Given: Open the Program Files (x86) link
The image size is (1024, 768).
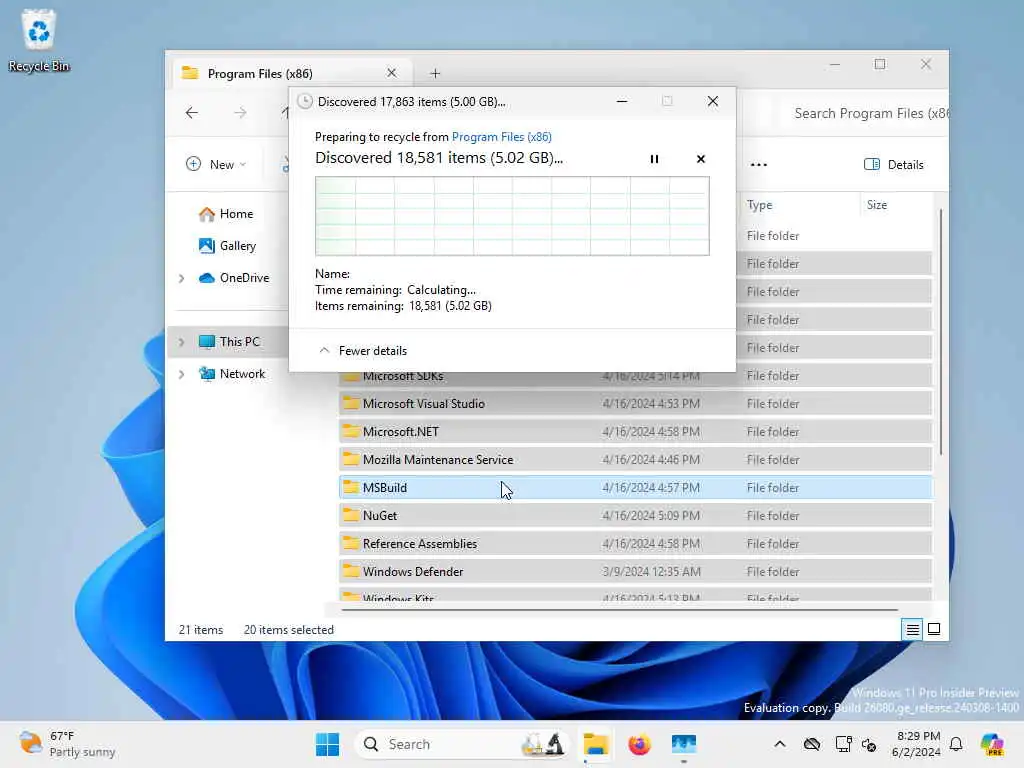Looking at the screenshot, I should (x=502, y=136).
